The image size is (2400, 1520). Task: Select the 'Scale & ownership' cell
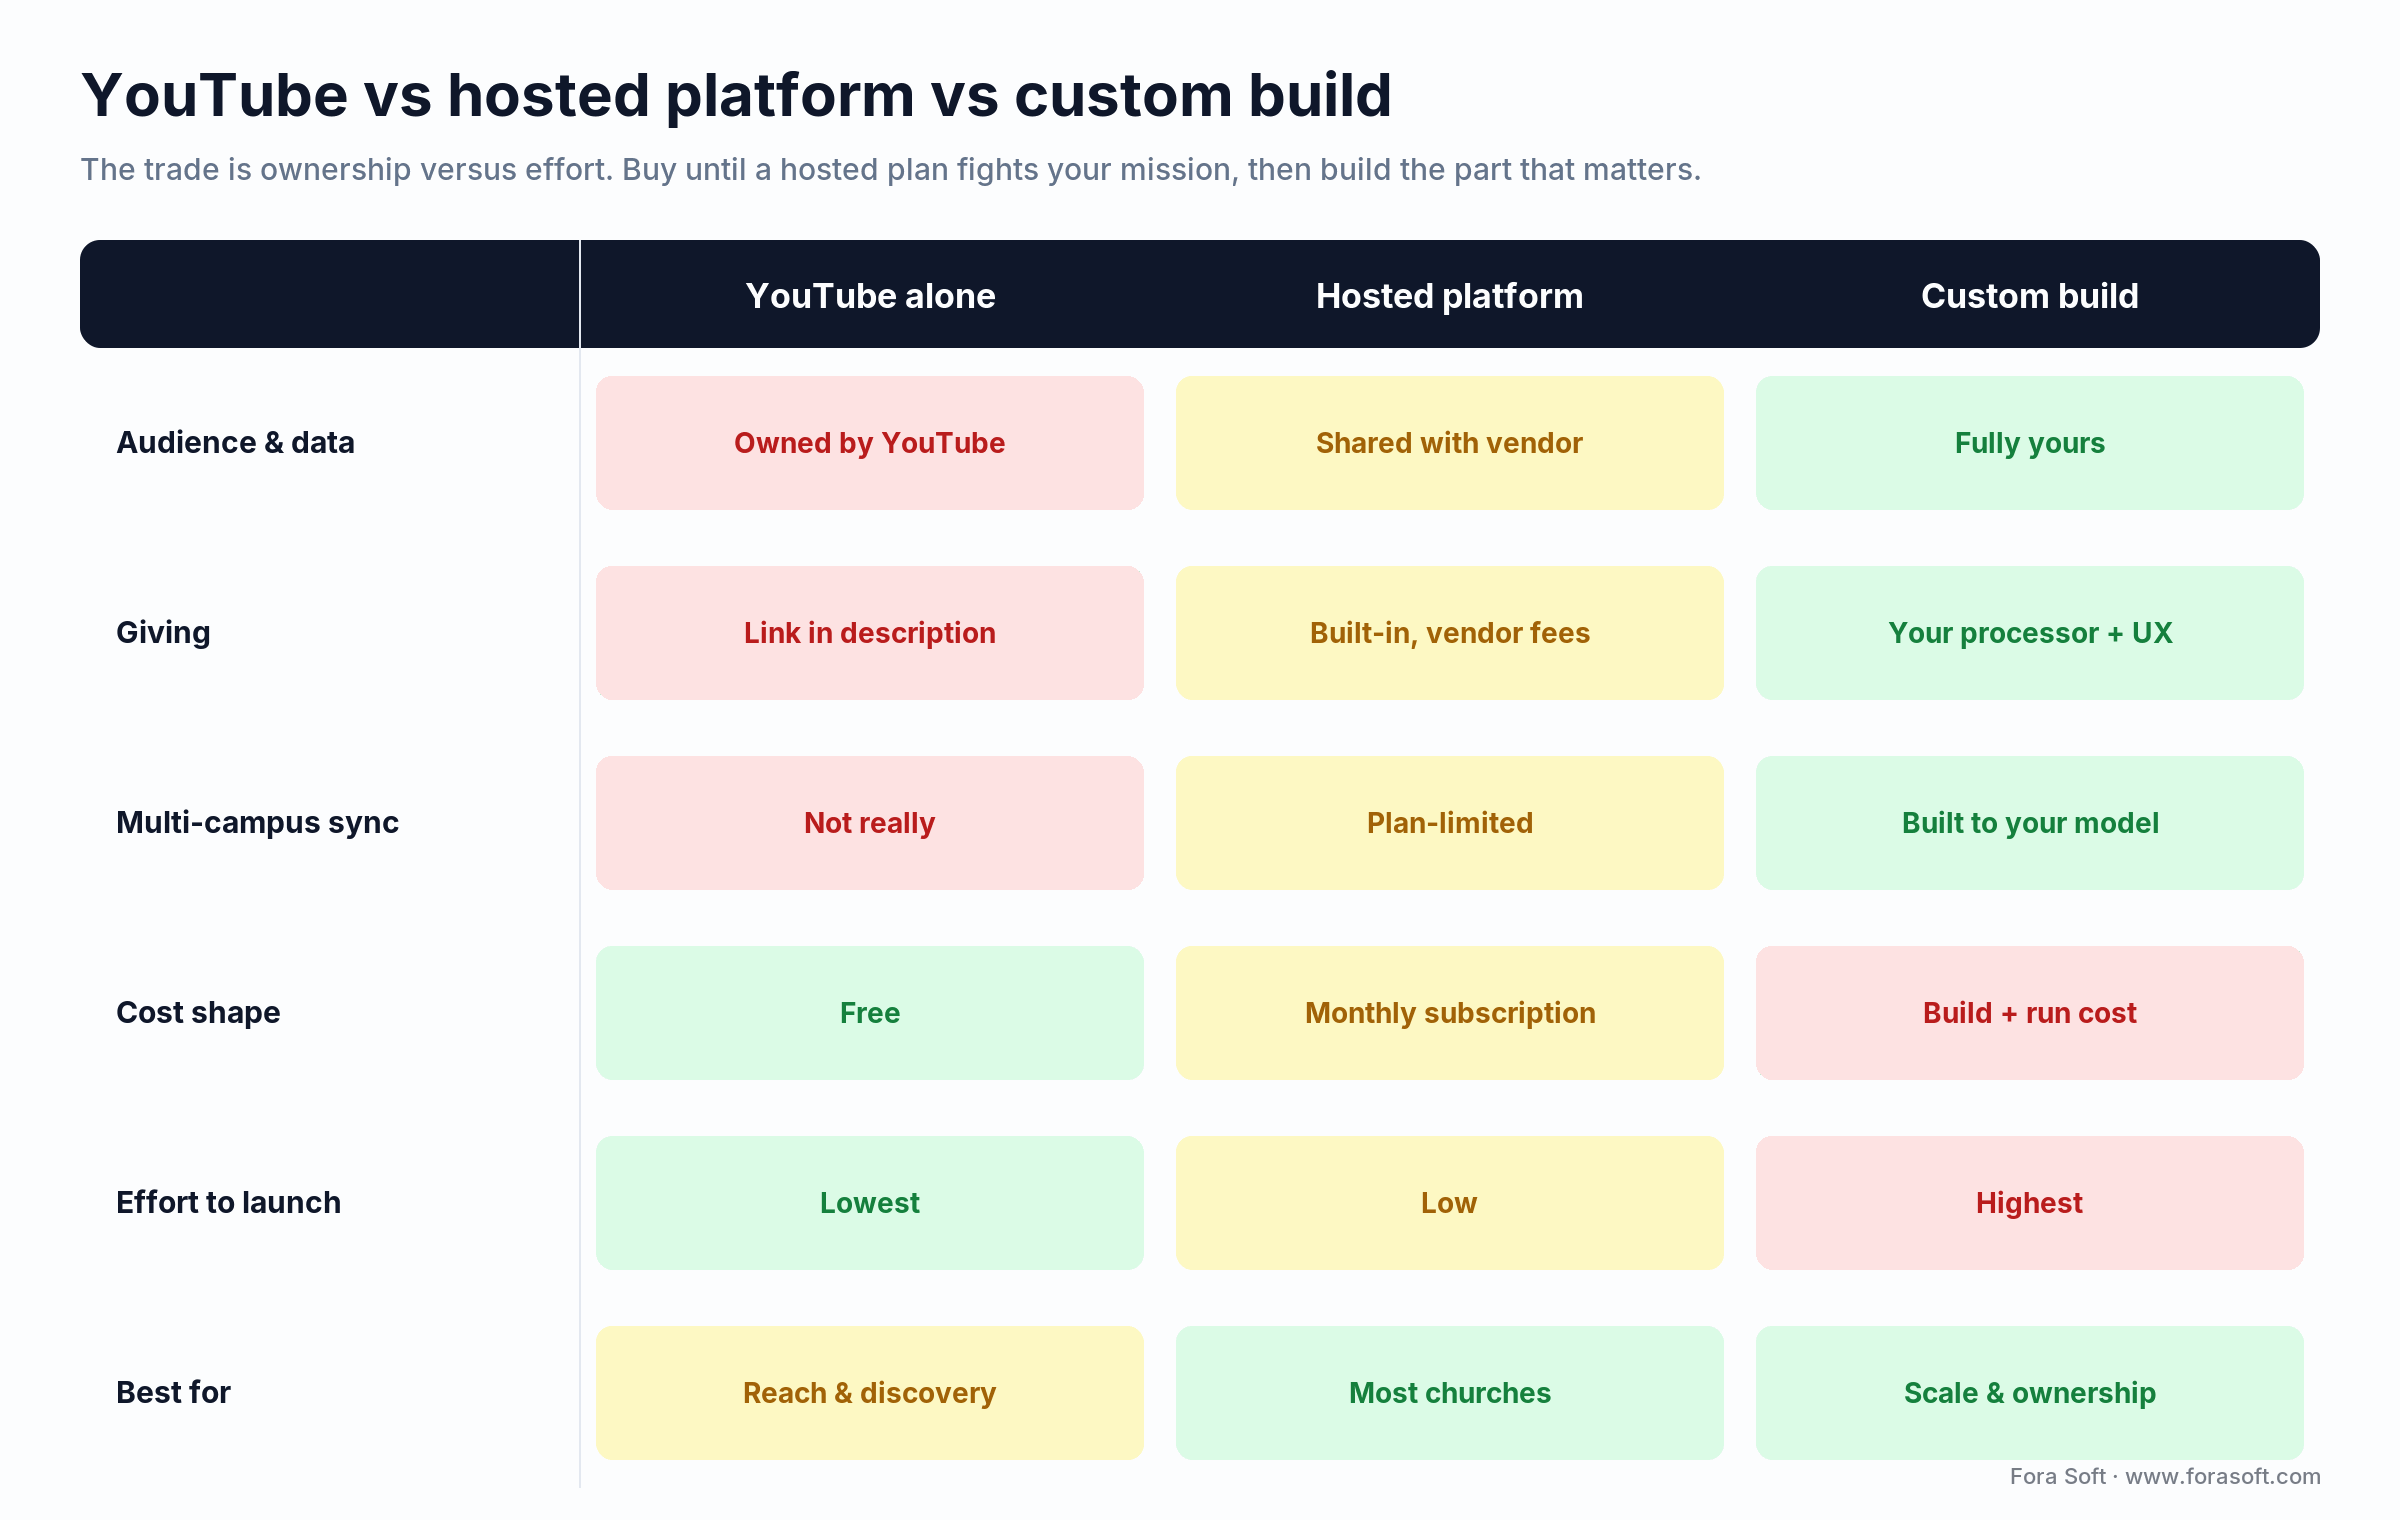point(2030,1393)
